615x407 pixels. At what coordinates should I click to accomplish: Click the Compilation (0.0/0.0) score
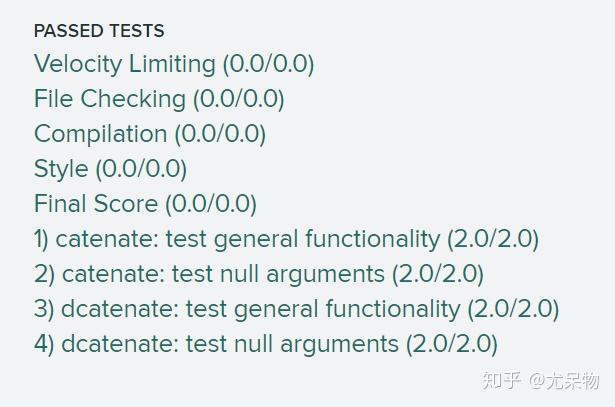click(220, 134)
